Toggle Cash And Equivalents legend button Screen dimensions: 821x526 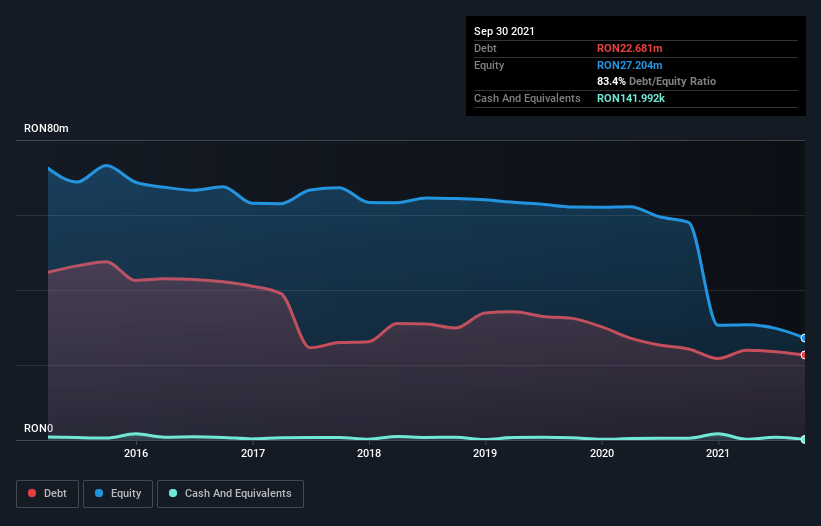(x=230, y=494)
